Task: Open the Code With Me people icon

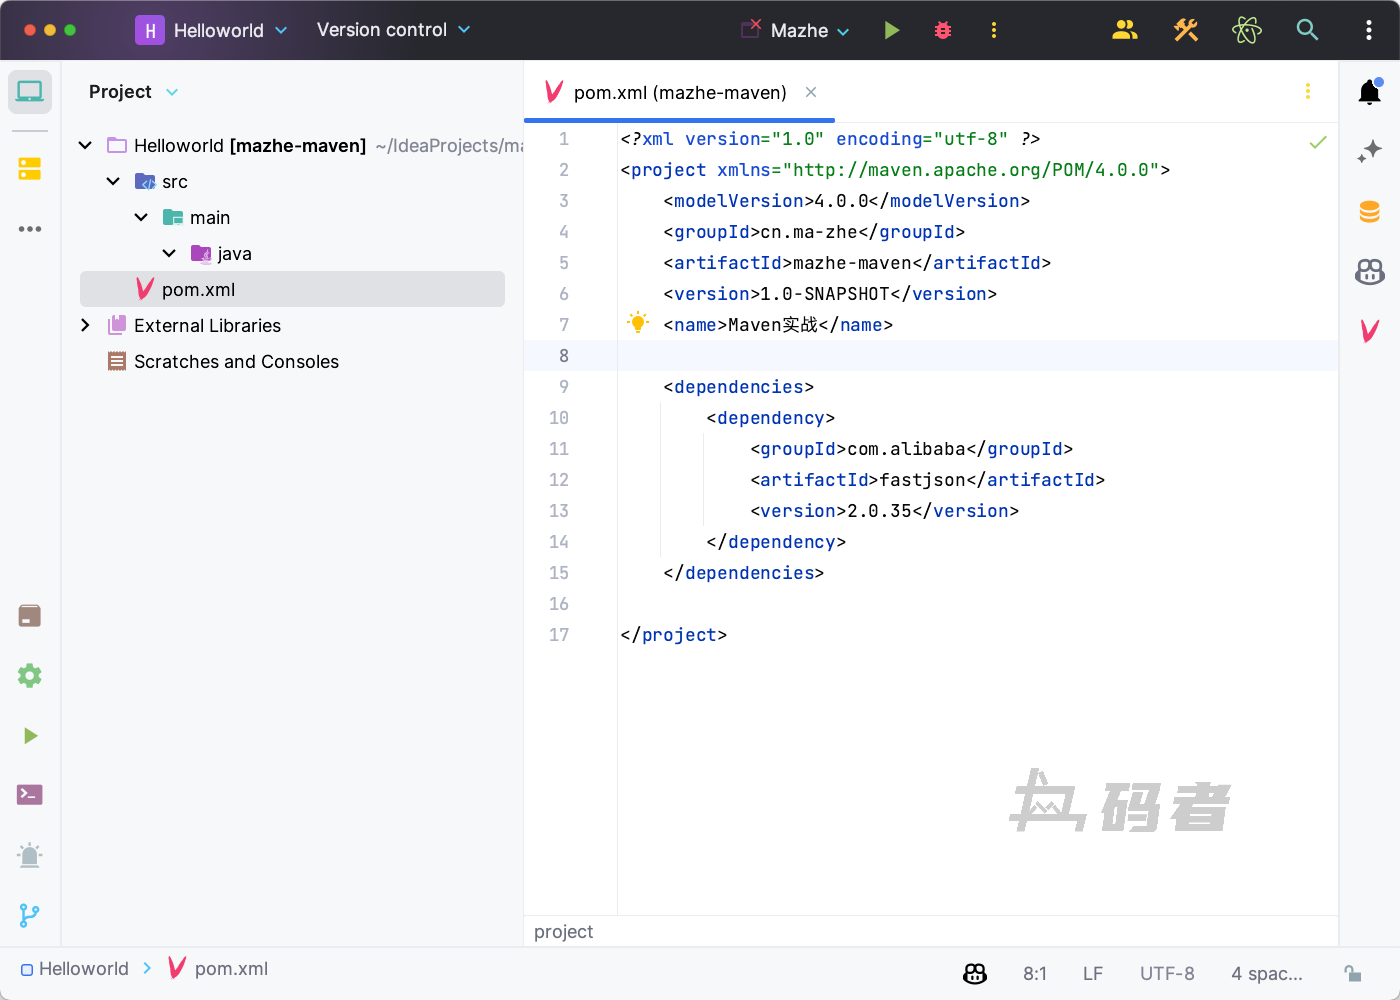Action: (1125, 30)
